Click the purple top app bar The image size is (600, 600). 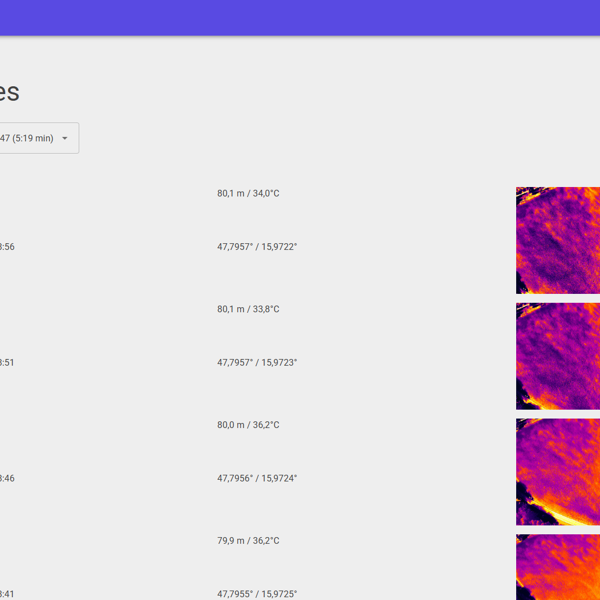(300, 17)
